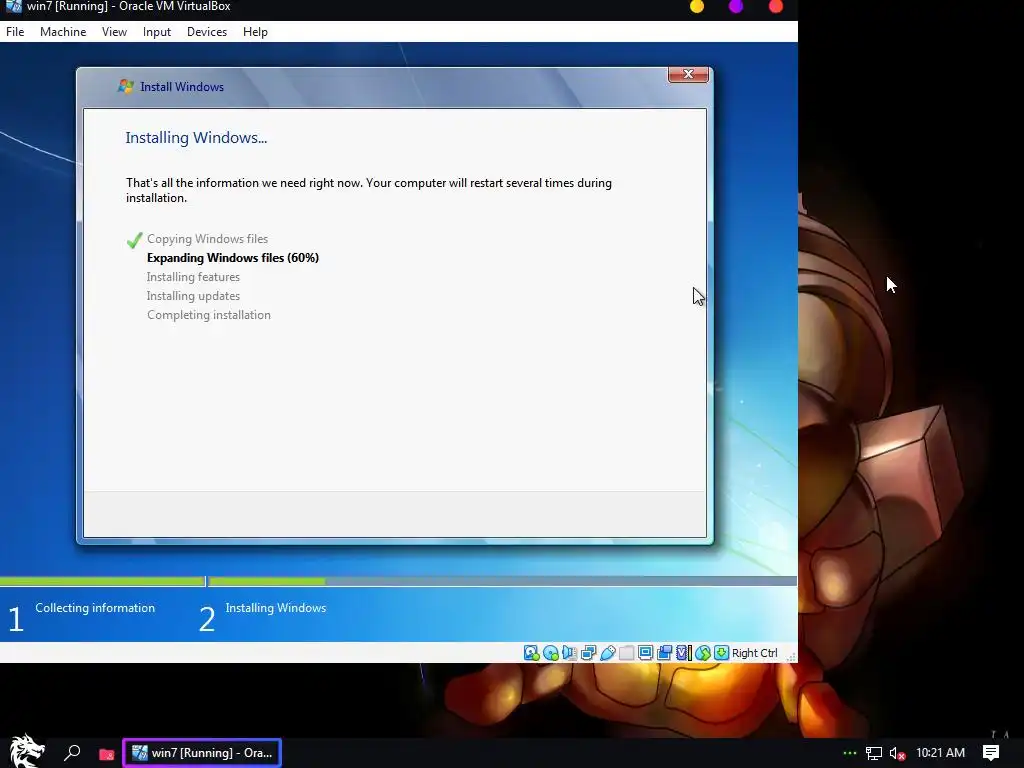Click the network tray icon

tap(874, 754)
